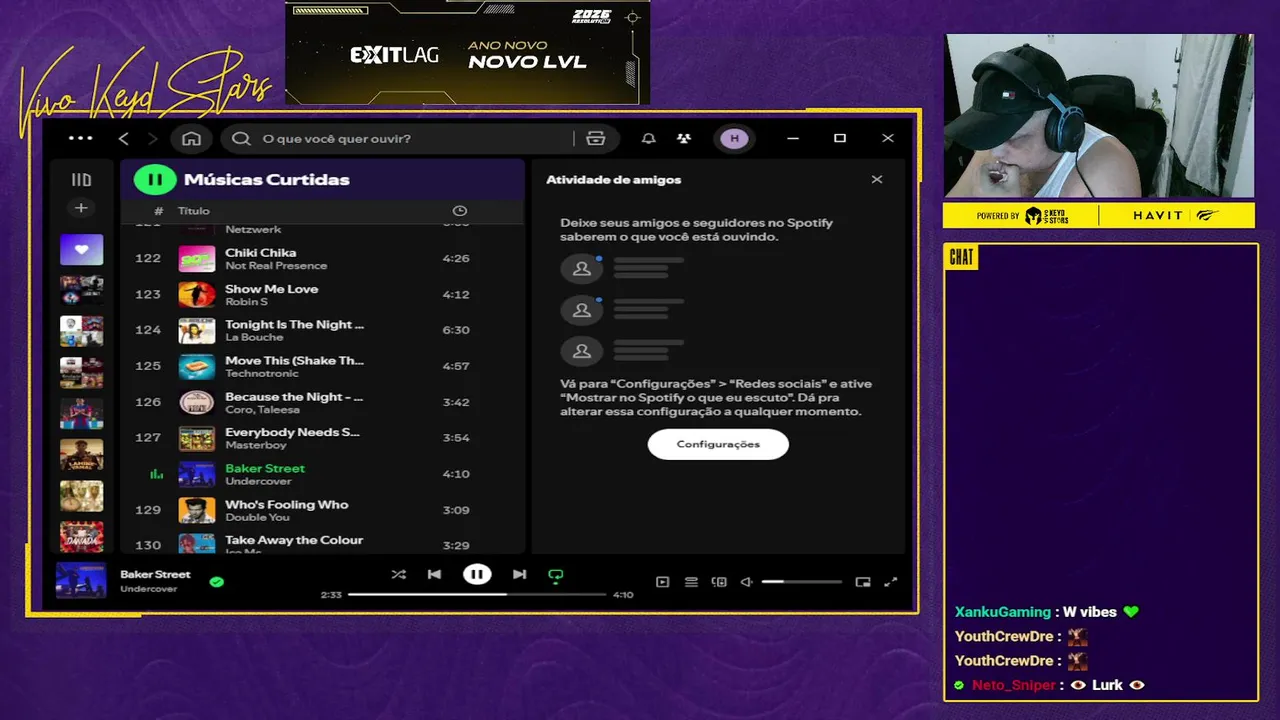Toggle shuffle in the player bar
1280x720 pixels.
tap(398, 574)
